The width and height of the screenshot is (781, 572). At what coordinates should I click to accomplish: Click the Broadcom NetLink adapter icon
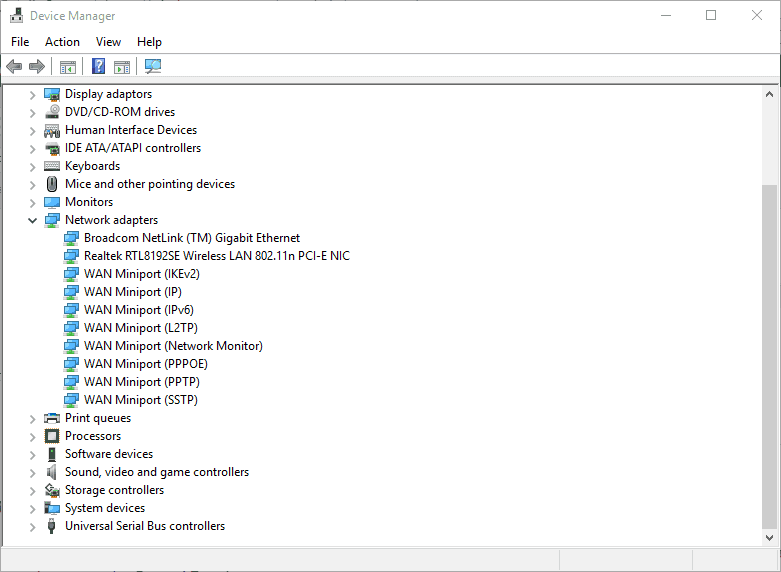click(x=71, y=238)
